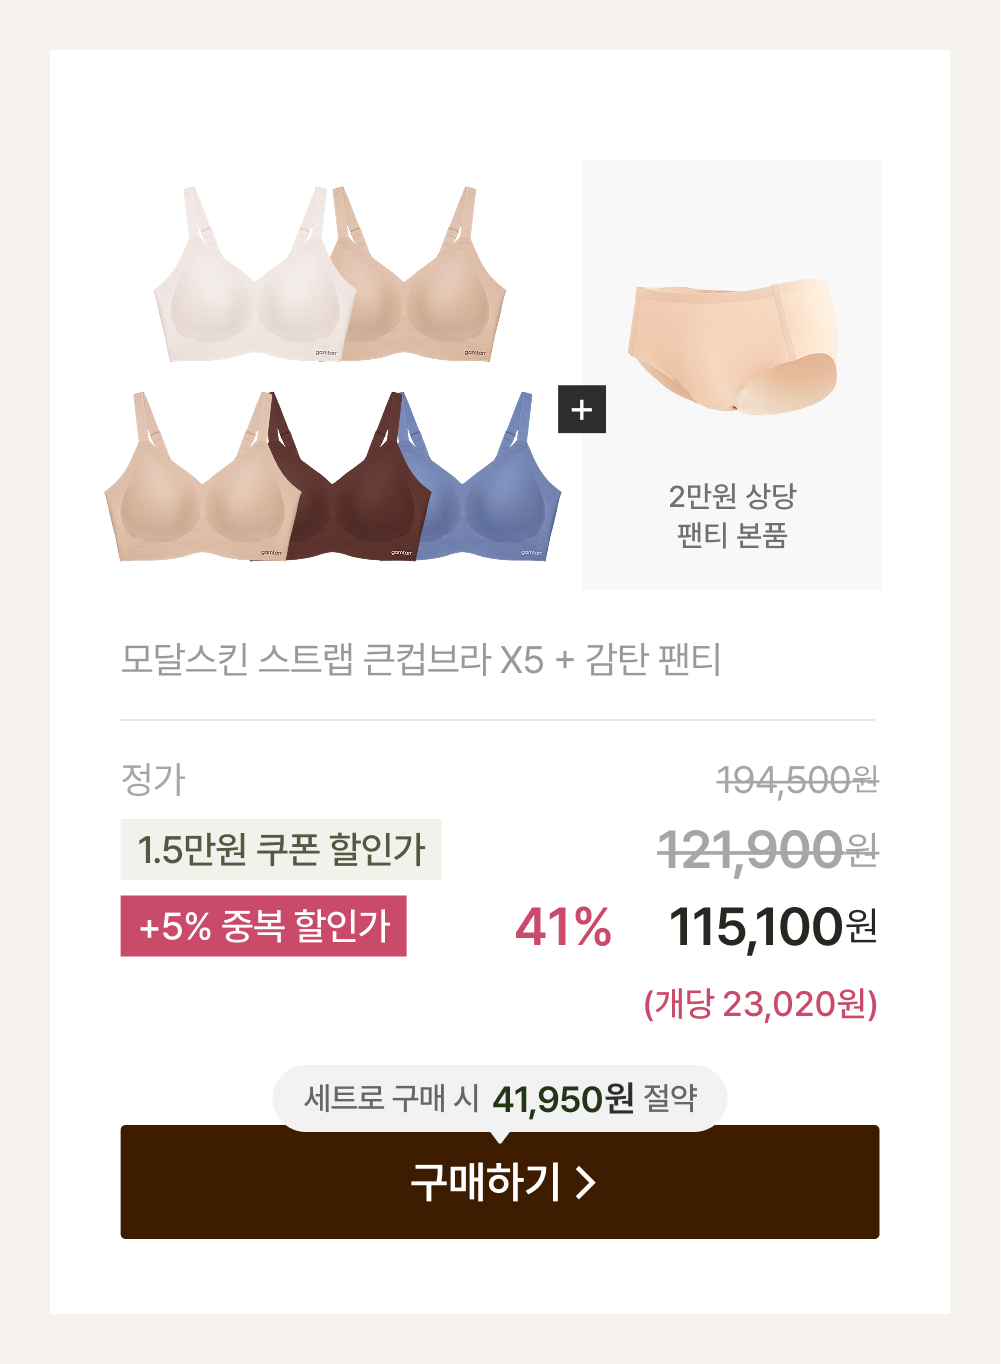Click the 세트로 구매 시 savings tooltip
1001x1364 pixels.
tap(500, 1098)
